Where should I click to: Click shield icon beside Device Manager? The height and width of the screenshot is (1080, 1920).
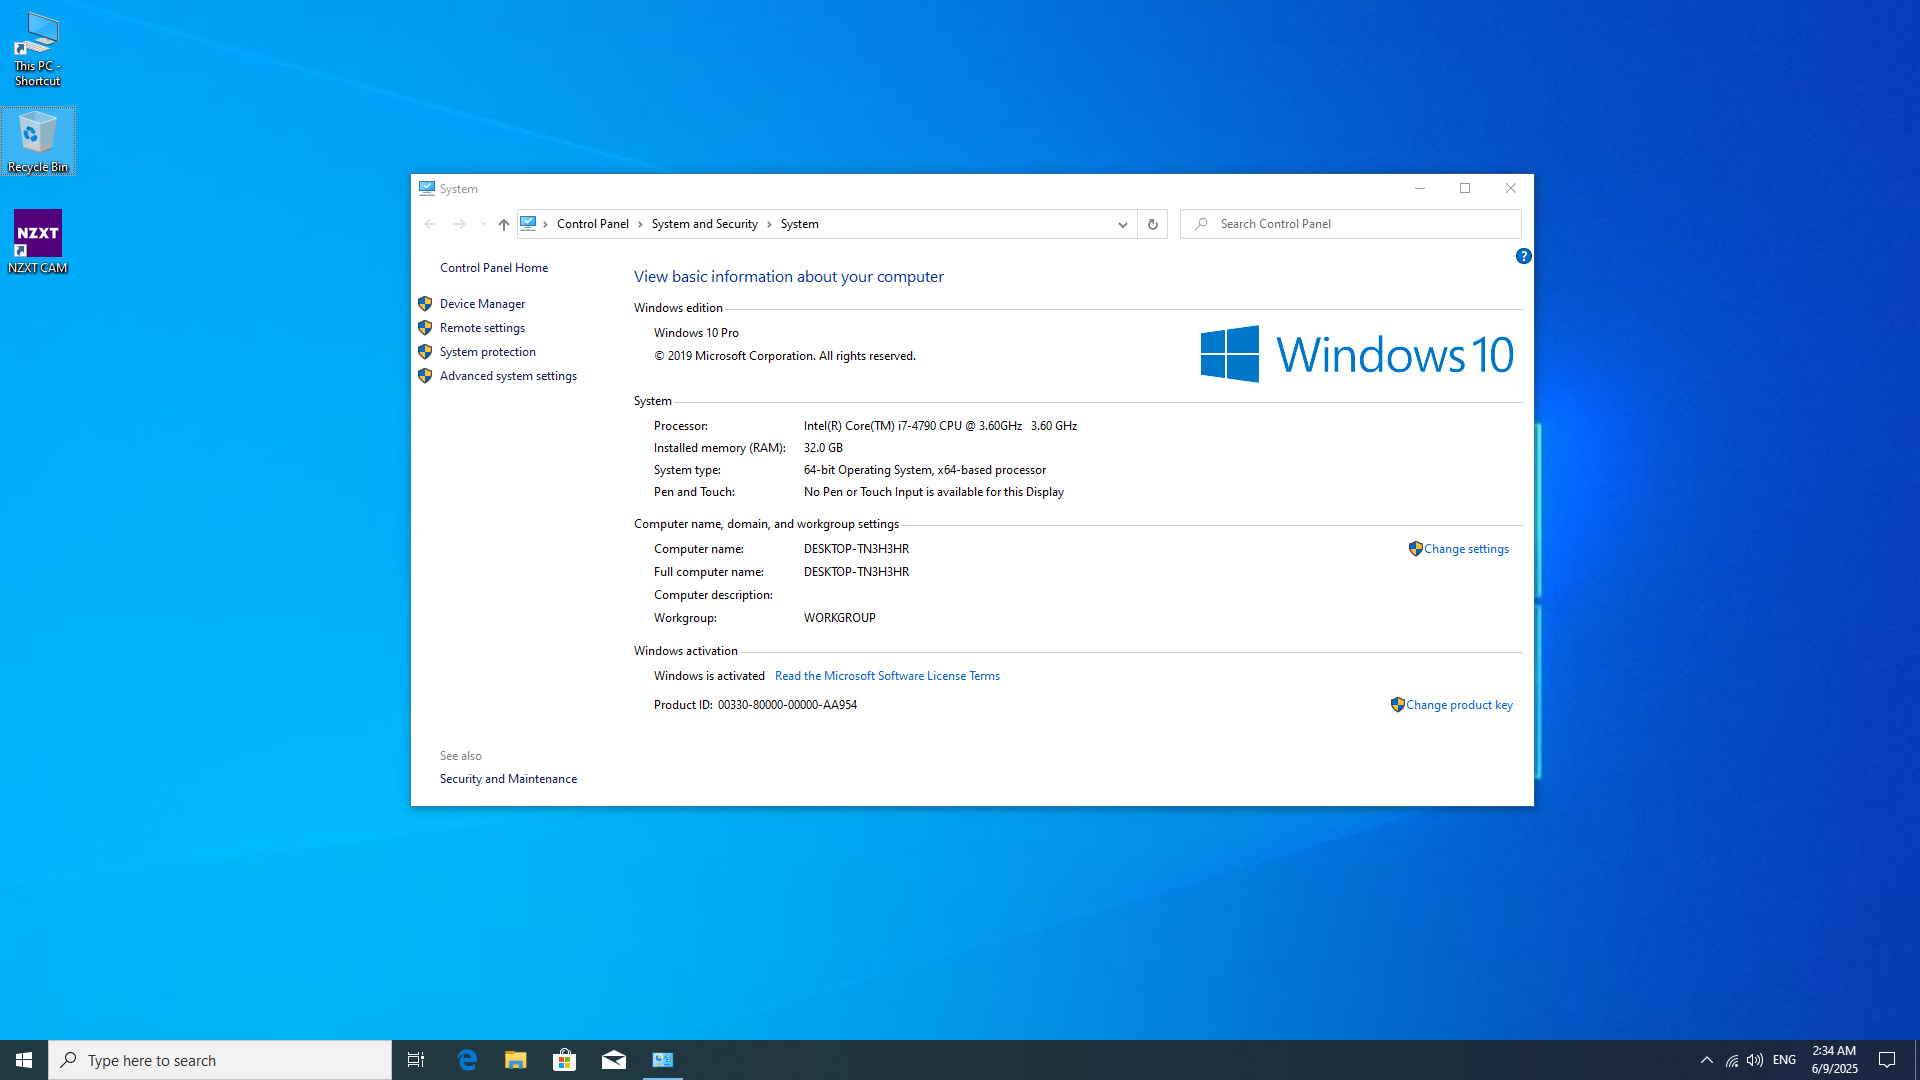point(425,304)
